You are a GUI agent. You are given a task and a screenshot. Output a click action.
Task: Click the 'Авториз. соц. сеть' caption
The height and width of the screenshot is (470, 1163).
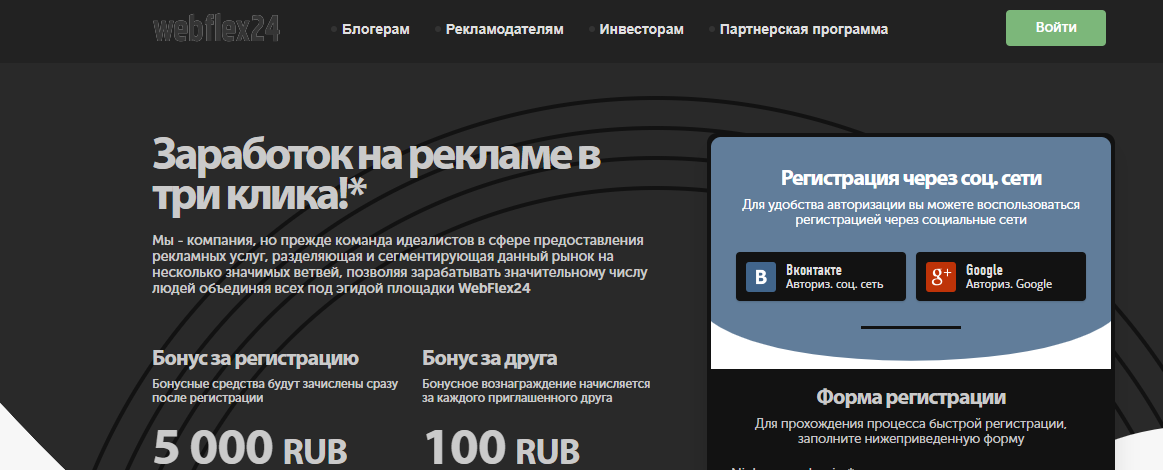pyautogui.click(x=834, y=284)
